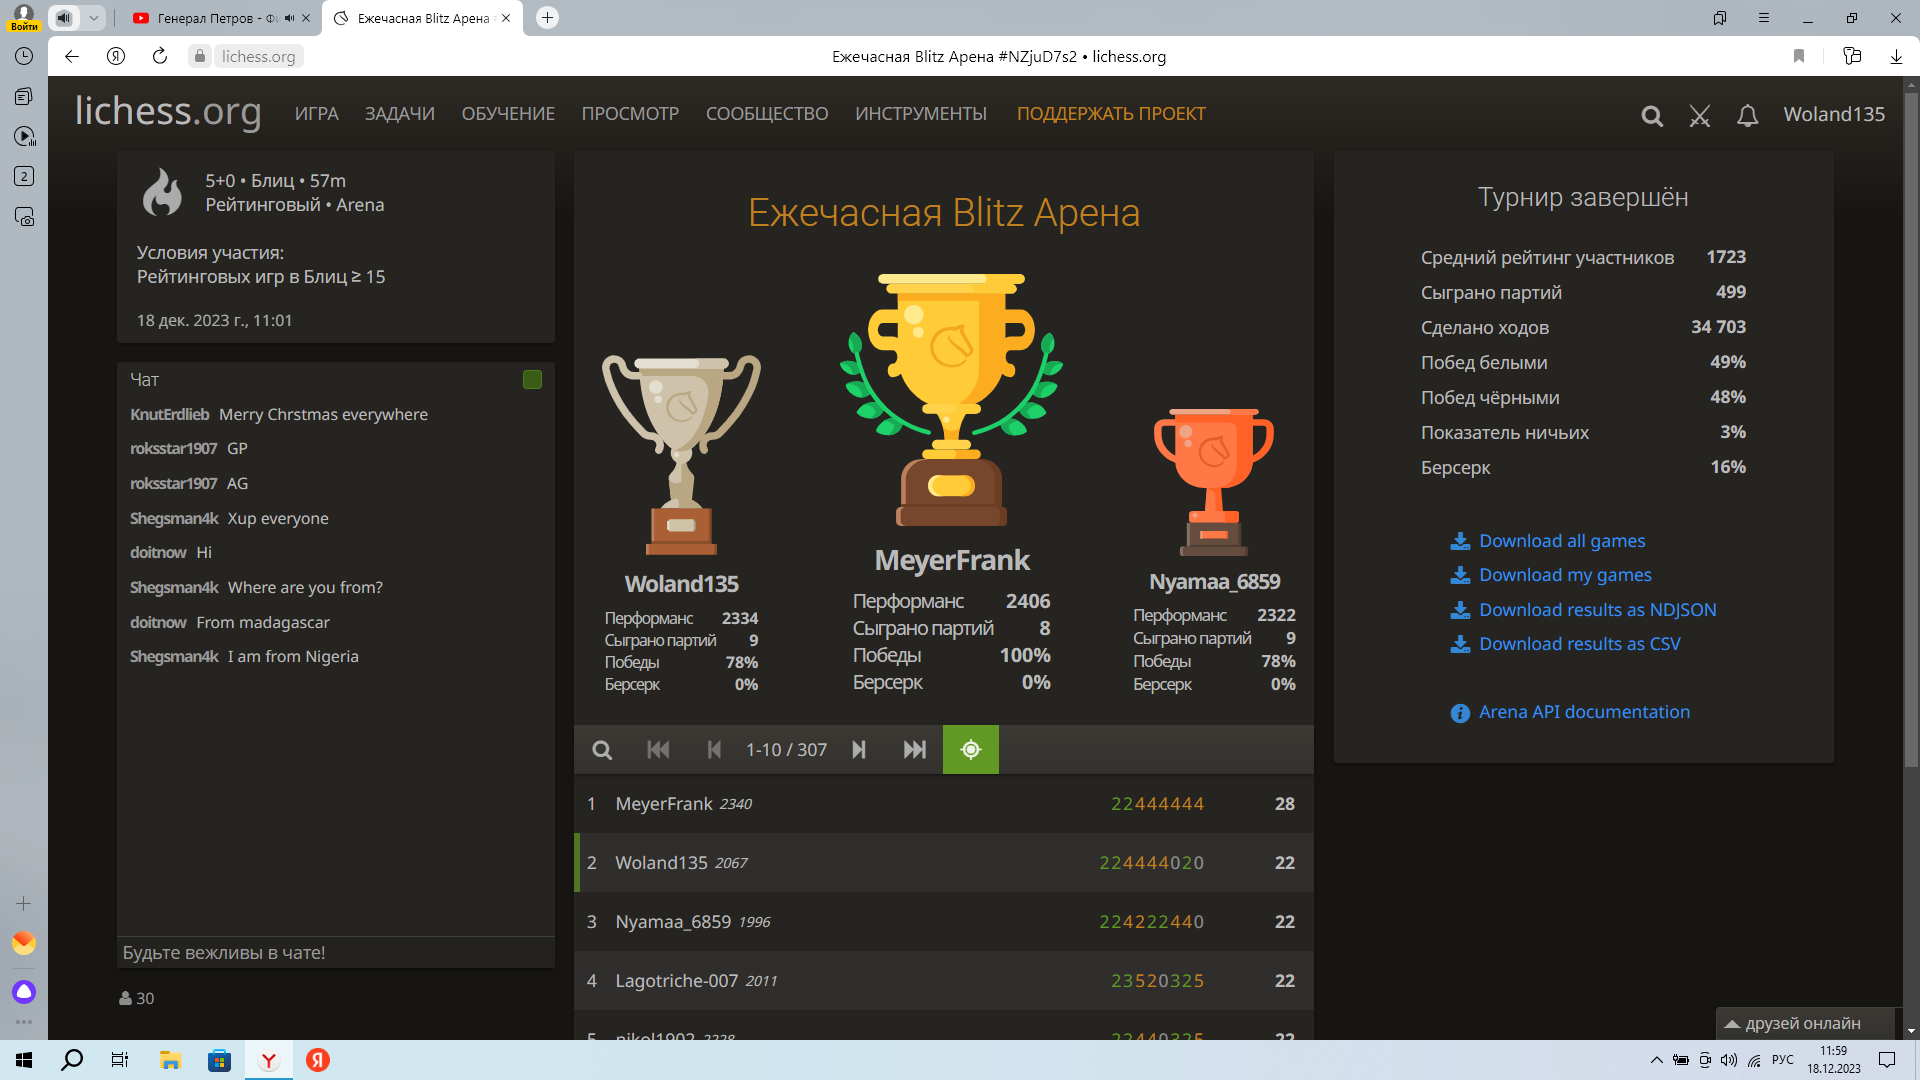Go to next standings page
Viewport: 1920px width, 1080px height.
pos(859,750)
